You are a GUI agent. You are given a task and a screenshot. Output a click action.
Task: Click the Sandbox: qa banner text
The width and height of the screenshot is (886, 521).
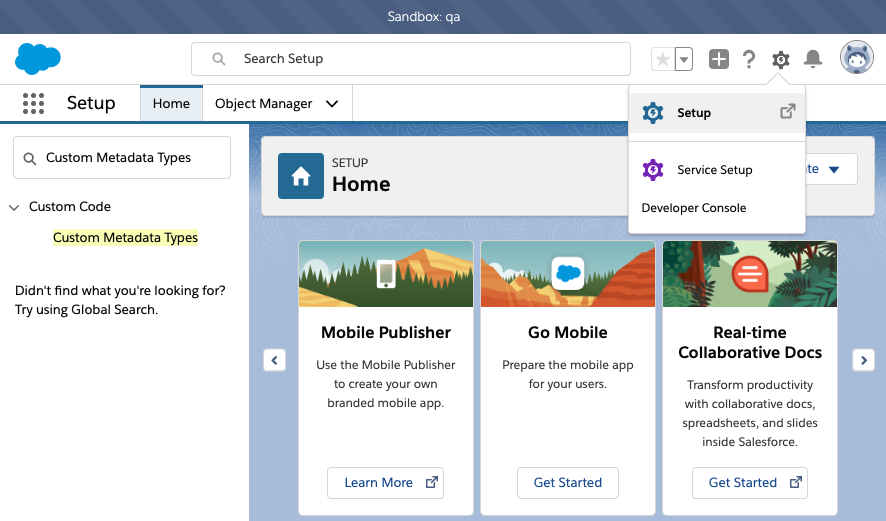424,17
